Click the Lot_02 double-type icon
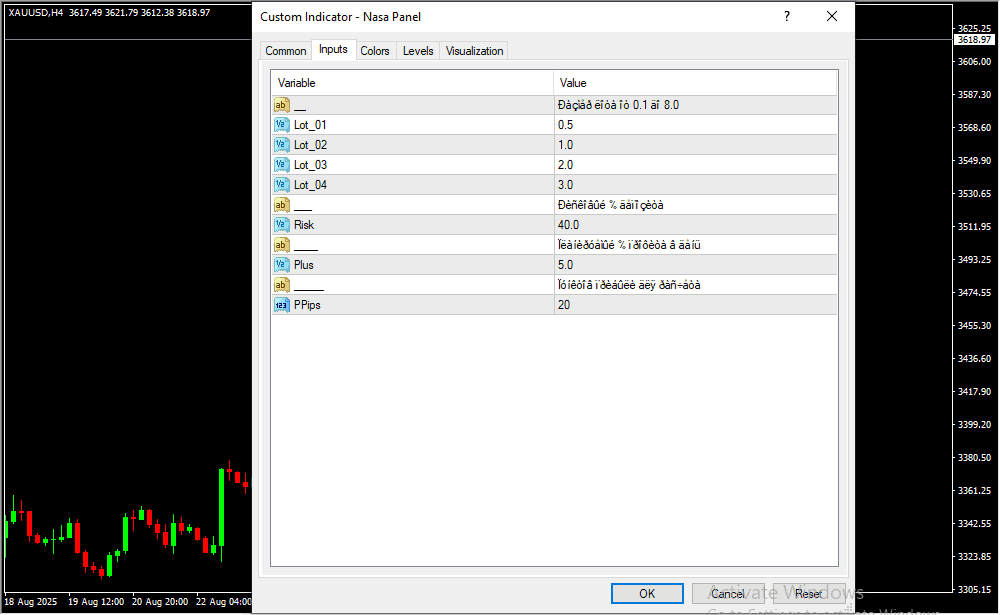Viewport: 1000px width, 615px height. coord(281,145)
